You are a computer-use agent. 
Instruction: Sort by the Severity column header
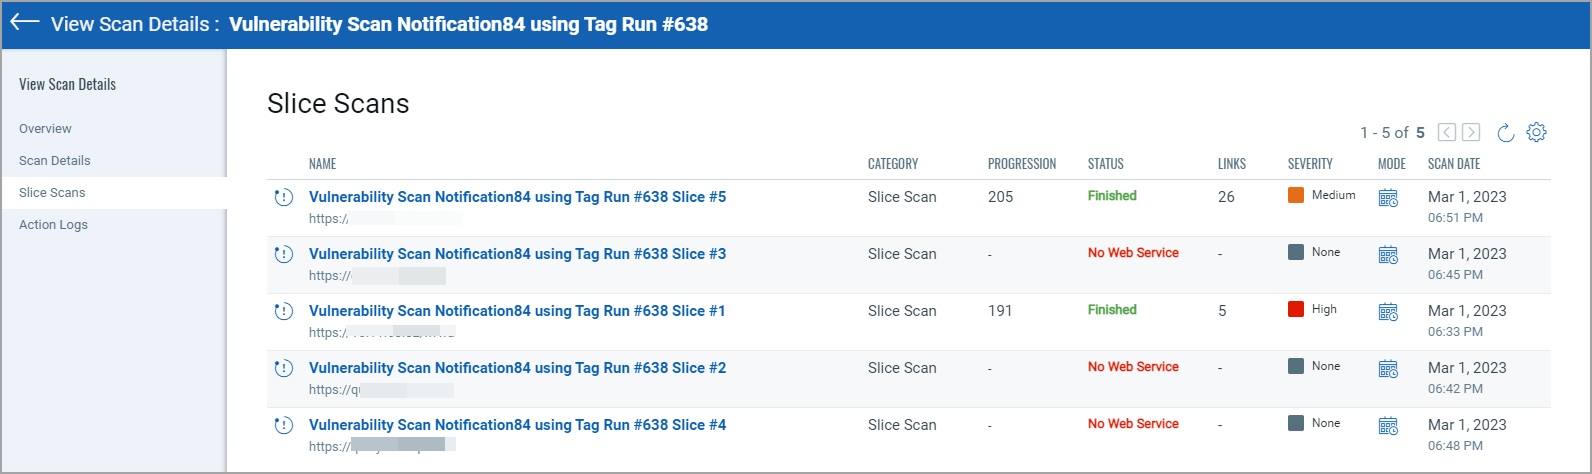[x=1310, y=164]
